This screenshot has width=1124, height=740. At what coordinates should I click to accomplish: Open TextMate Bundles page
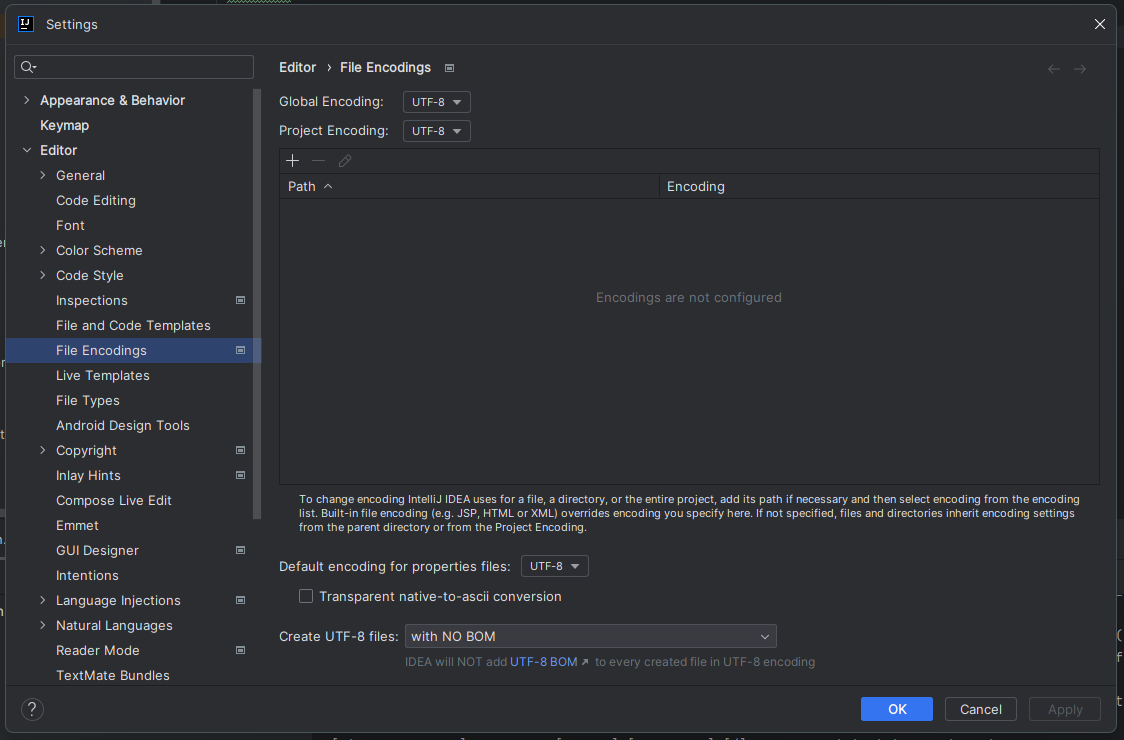click(x=113, y=675)
